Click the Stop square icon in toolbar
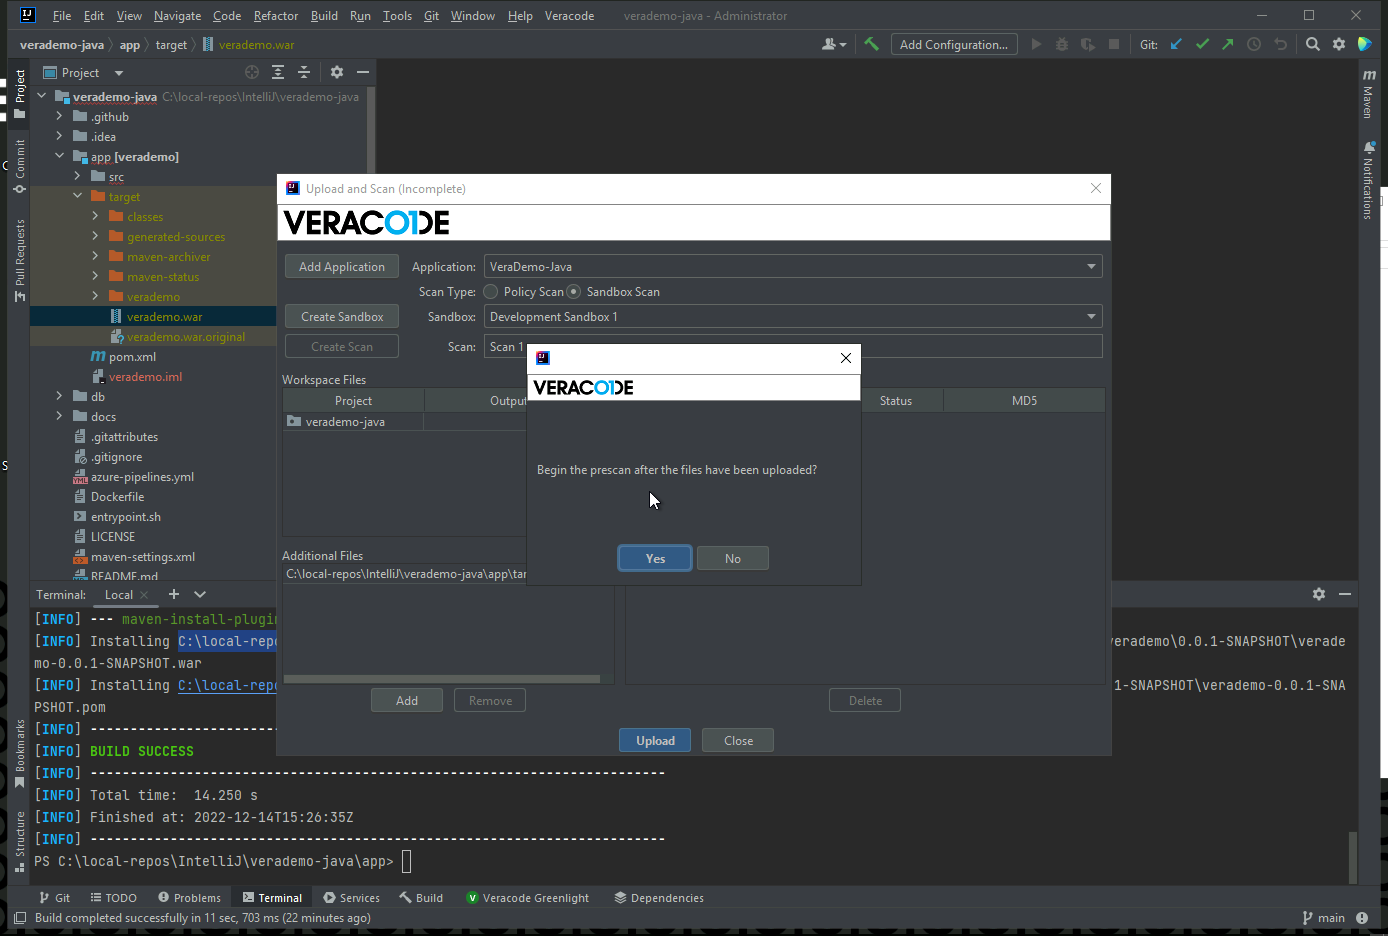Image resolution: width=1388 pixels, height=936 pixels. [x=1114, y=44]
